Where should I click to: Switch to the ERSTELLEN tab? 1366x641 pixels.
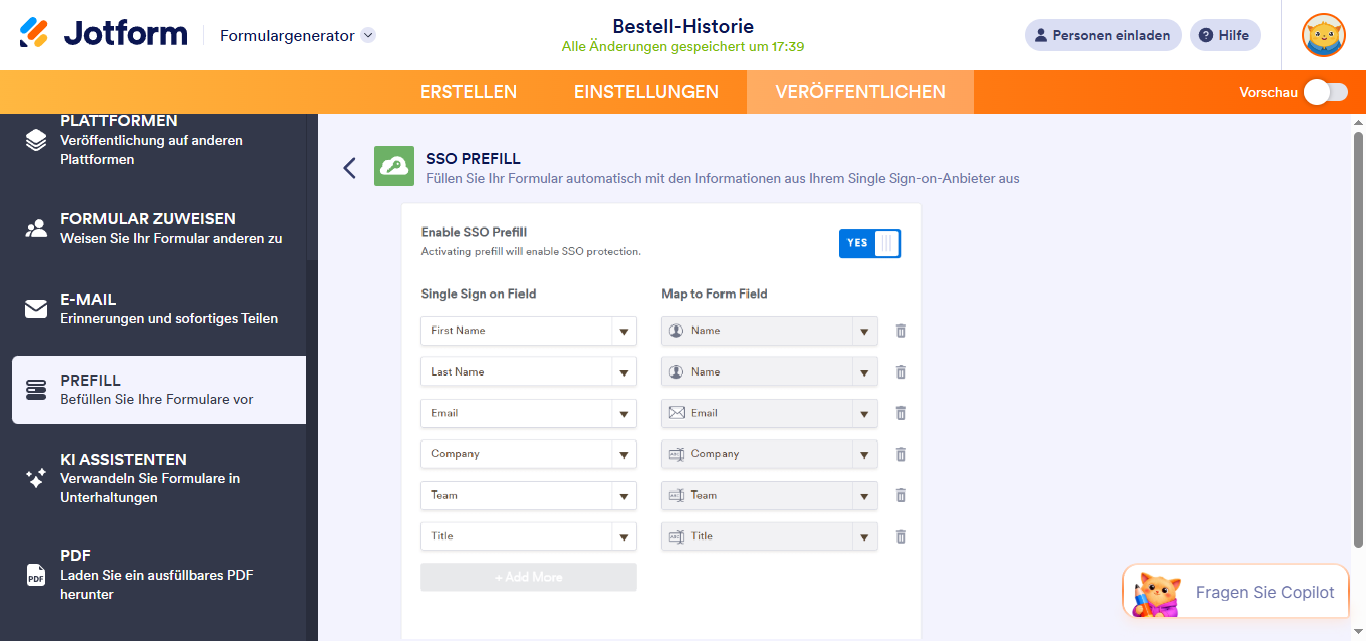coord(468,92)
